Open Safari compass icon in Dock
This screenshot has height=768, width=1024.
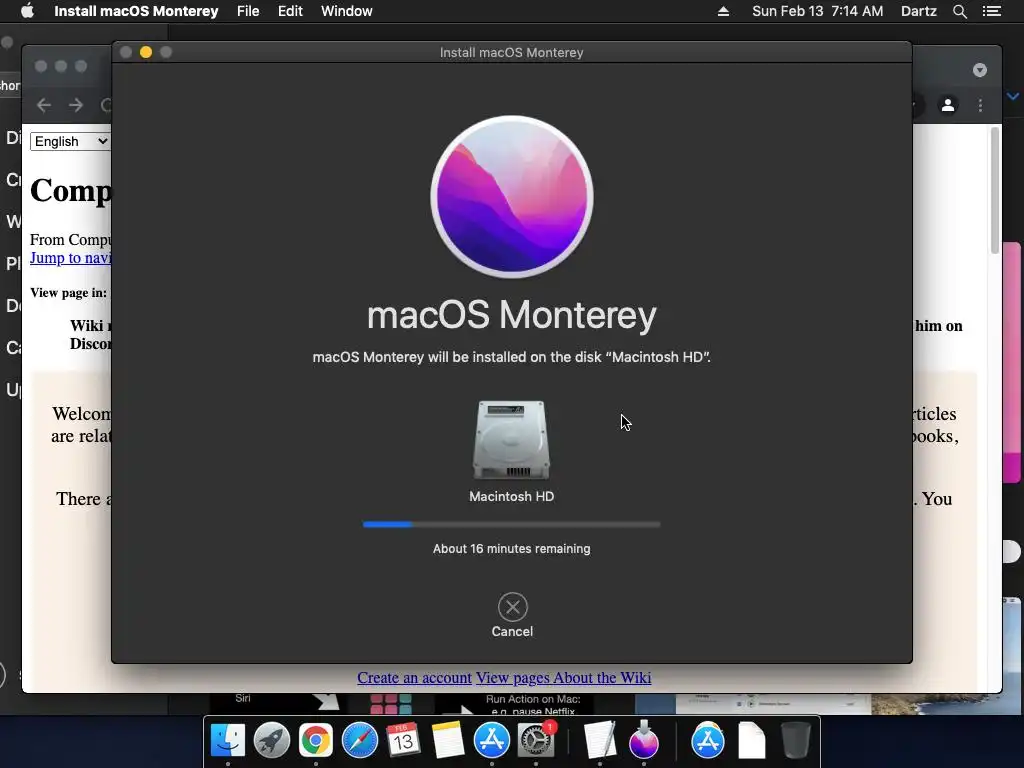[x=359, y=741]
